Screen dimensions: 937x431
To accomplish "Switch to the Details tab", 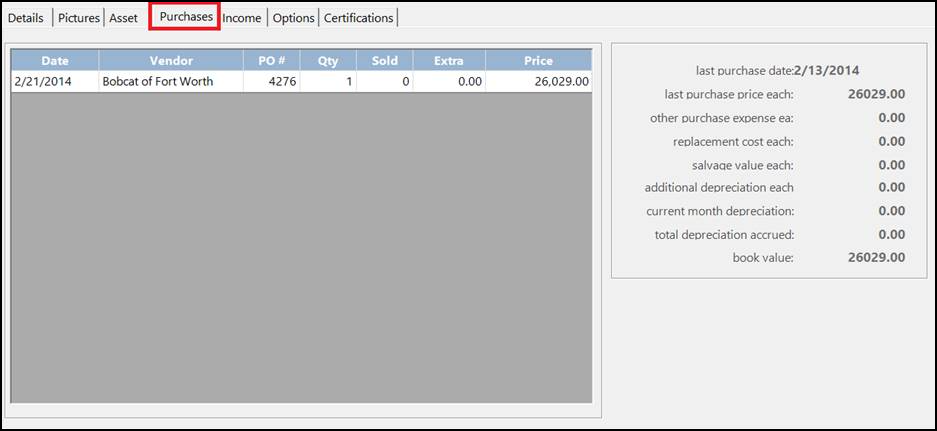I will pyautogui.click(x=26, y=18).
